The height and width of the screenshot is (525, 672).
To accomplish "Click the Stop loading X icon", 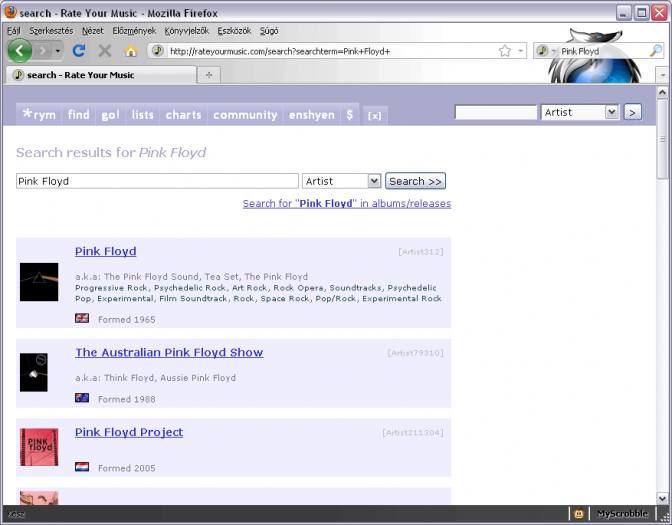I will click(x=105, y=51).
